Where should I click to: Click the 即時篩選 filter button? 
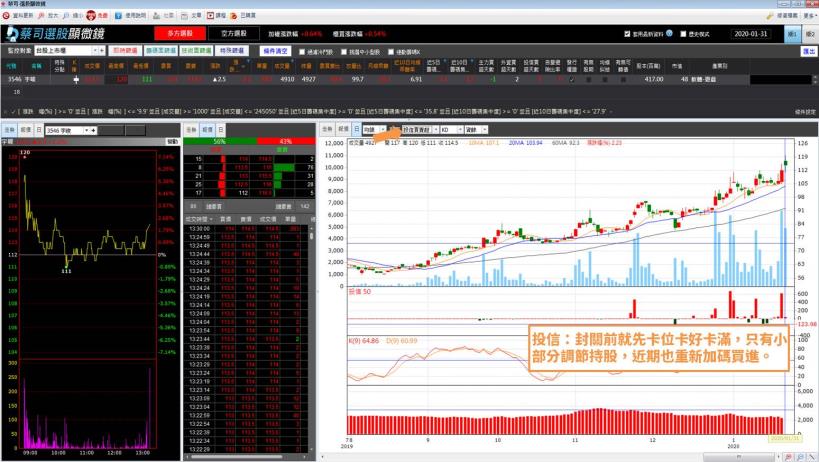click(125, 51)
